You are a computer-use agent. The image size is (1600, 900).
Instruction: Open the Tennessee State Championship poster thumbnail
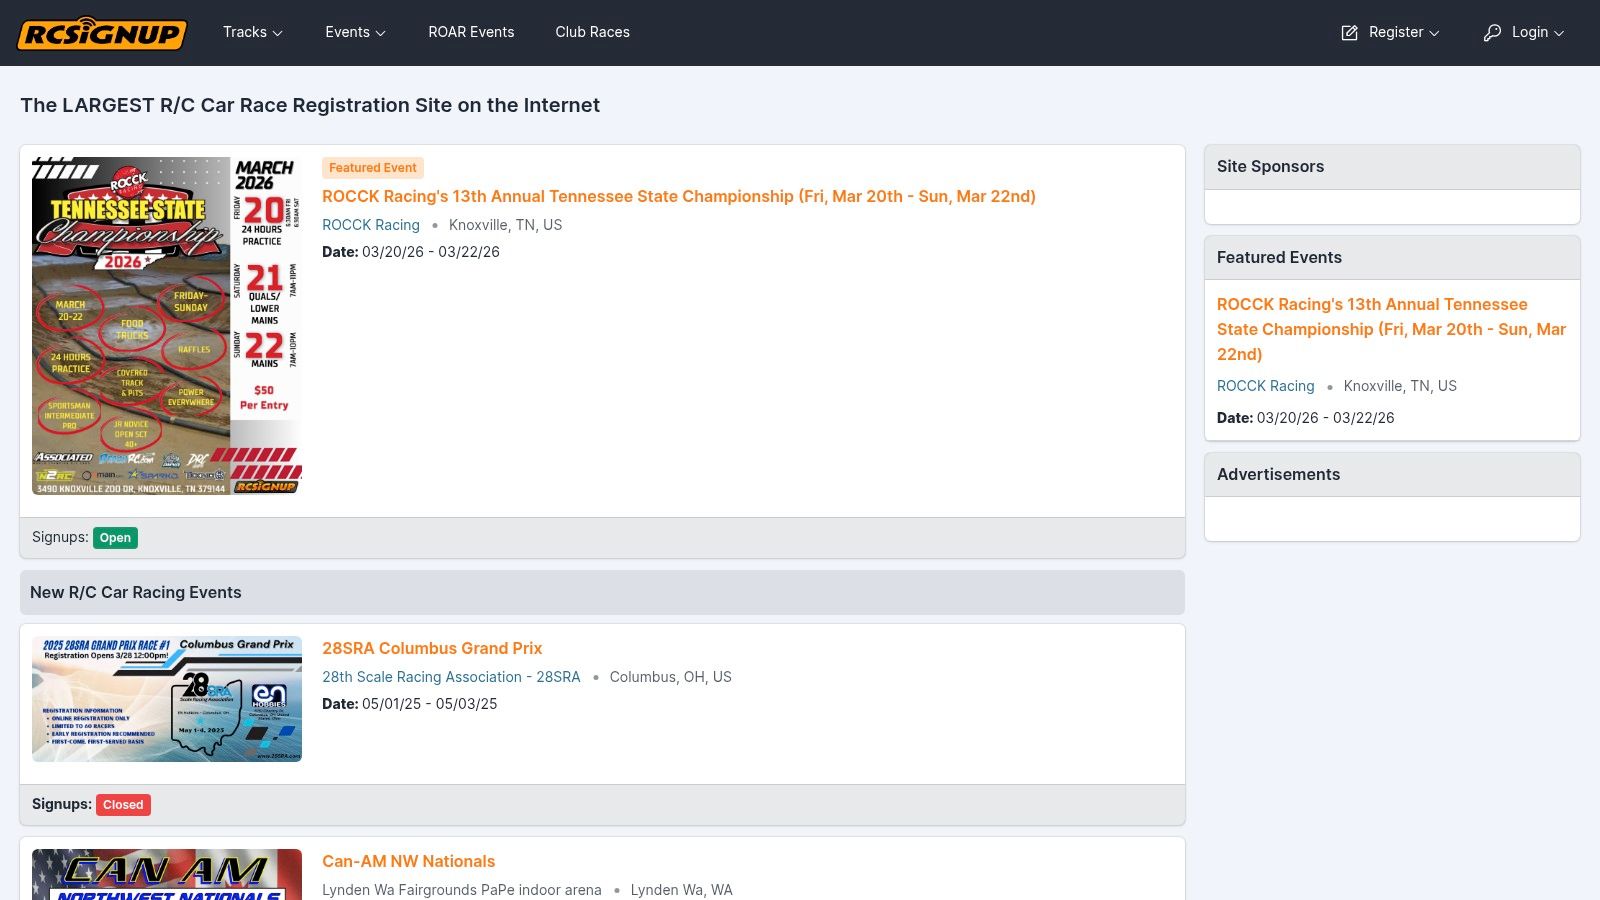click(x=167, y=326)
